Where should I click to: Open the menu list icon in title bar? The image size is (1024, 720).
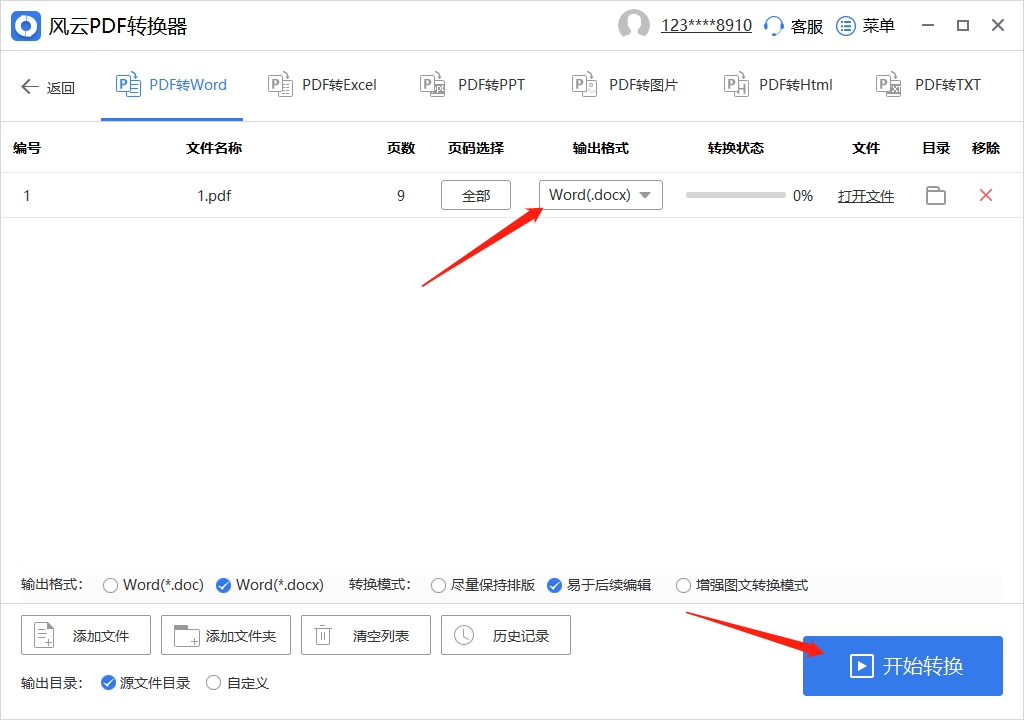[846, 26]
